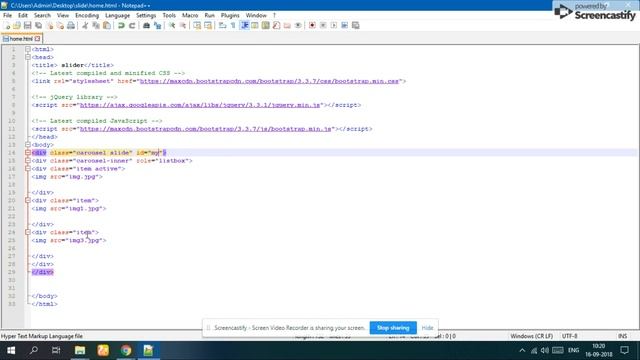
Task: Follow the bootstrap.min.css link
Action: 269,81
